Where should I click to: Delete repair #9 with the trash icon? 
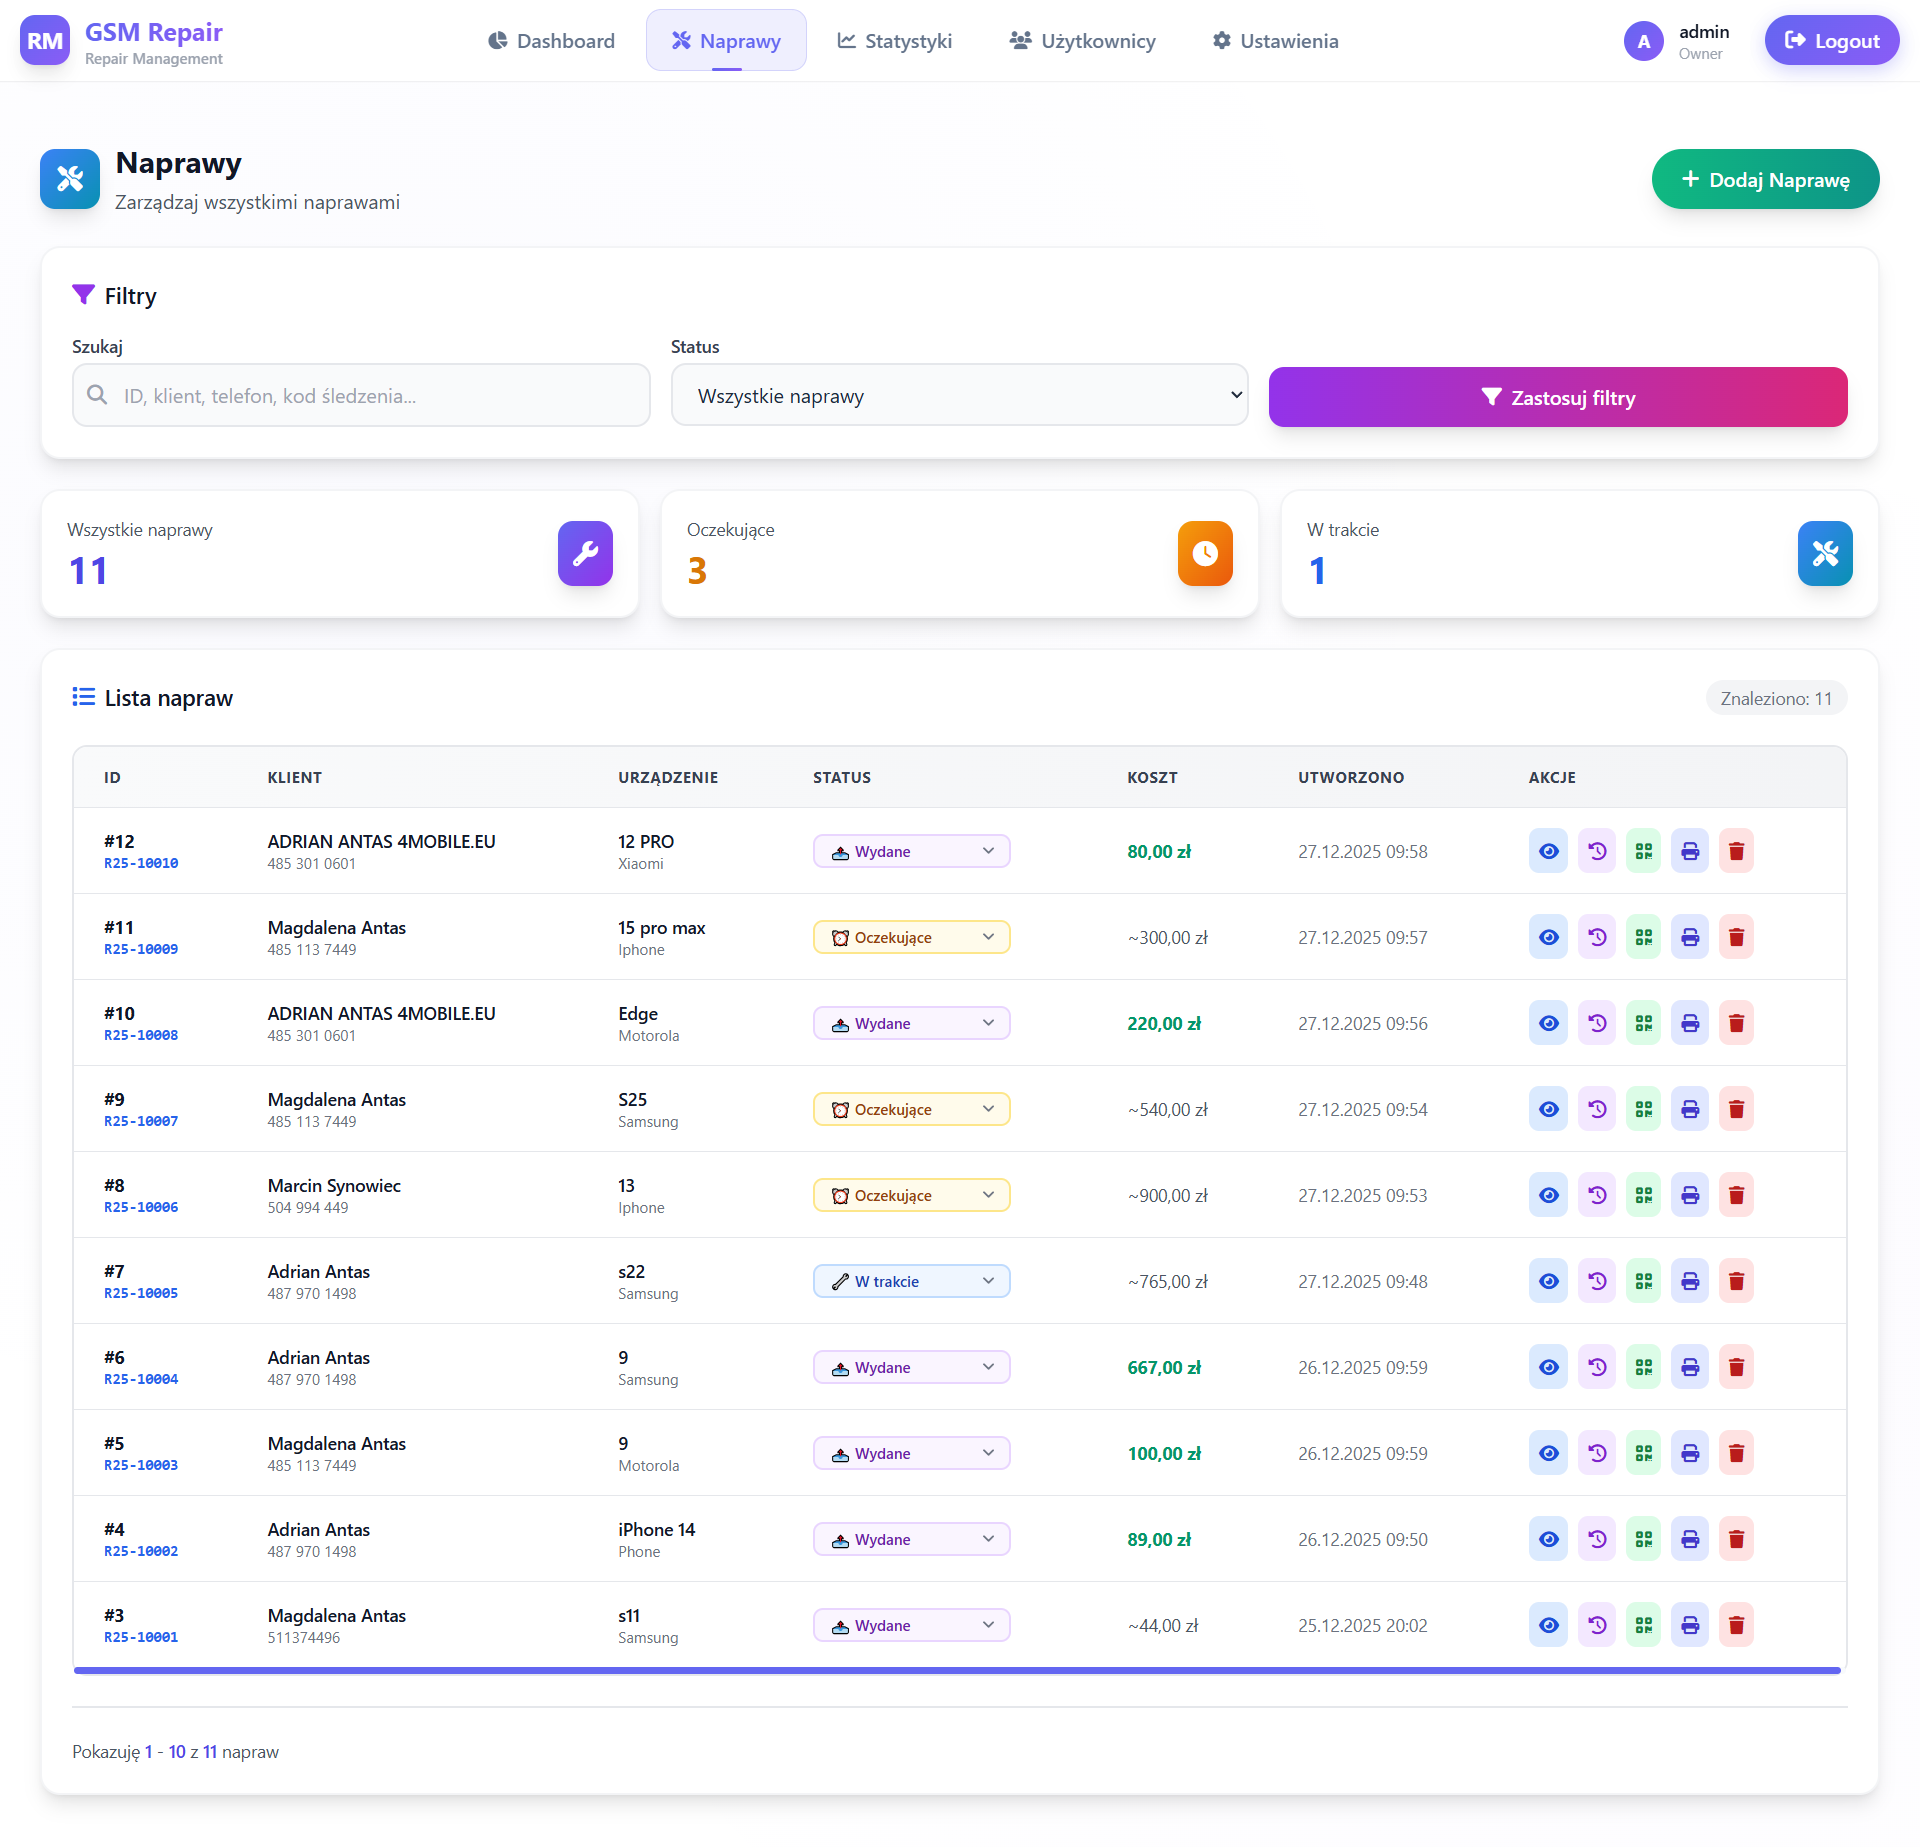coord(1736,1109)
